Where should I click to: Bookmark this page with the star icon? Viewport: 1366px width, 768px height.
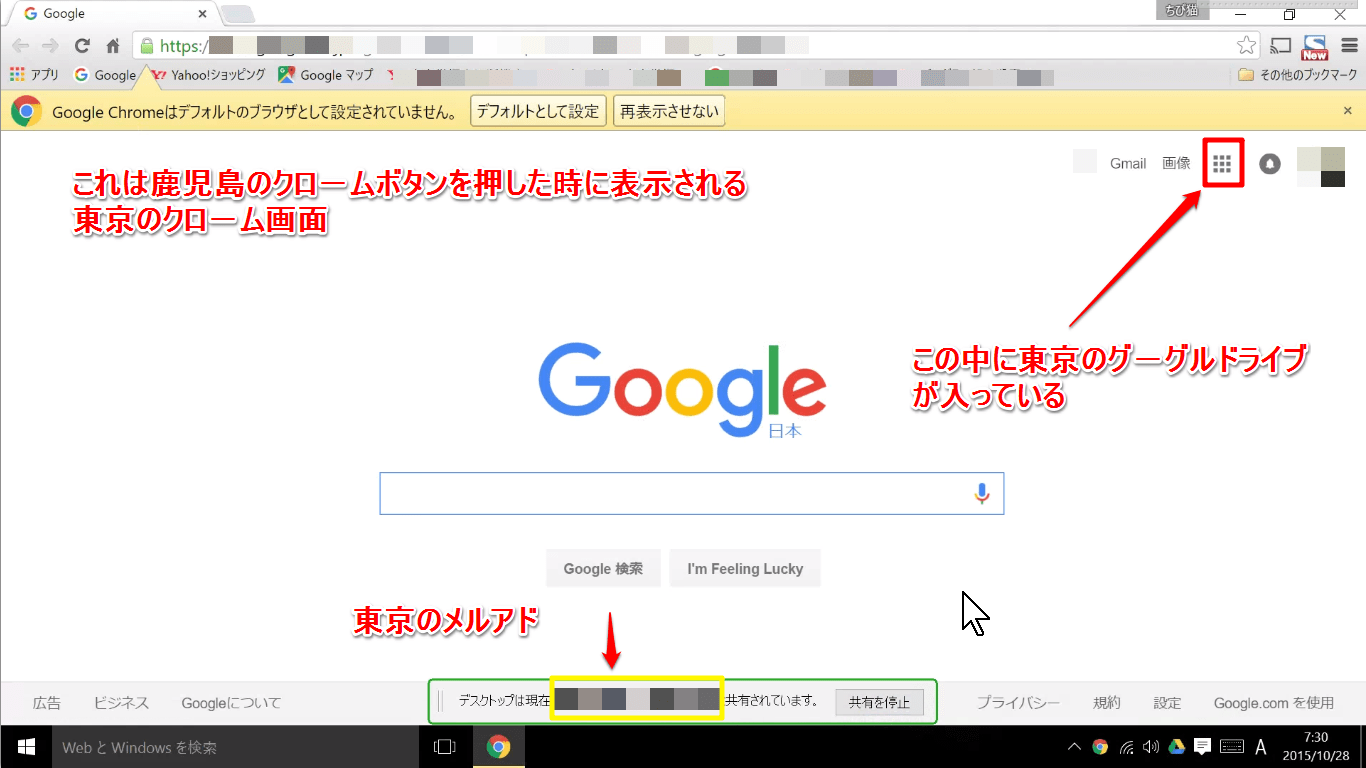click(1245, 46)
